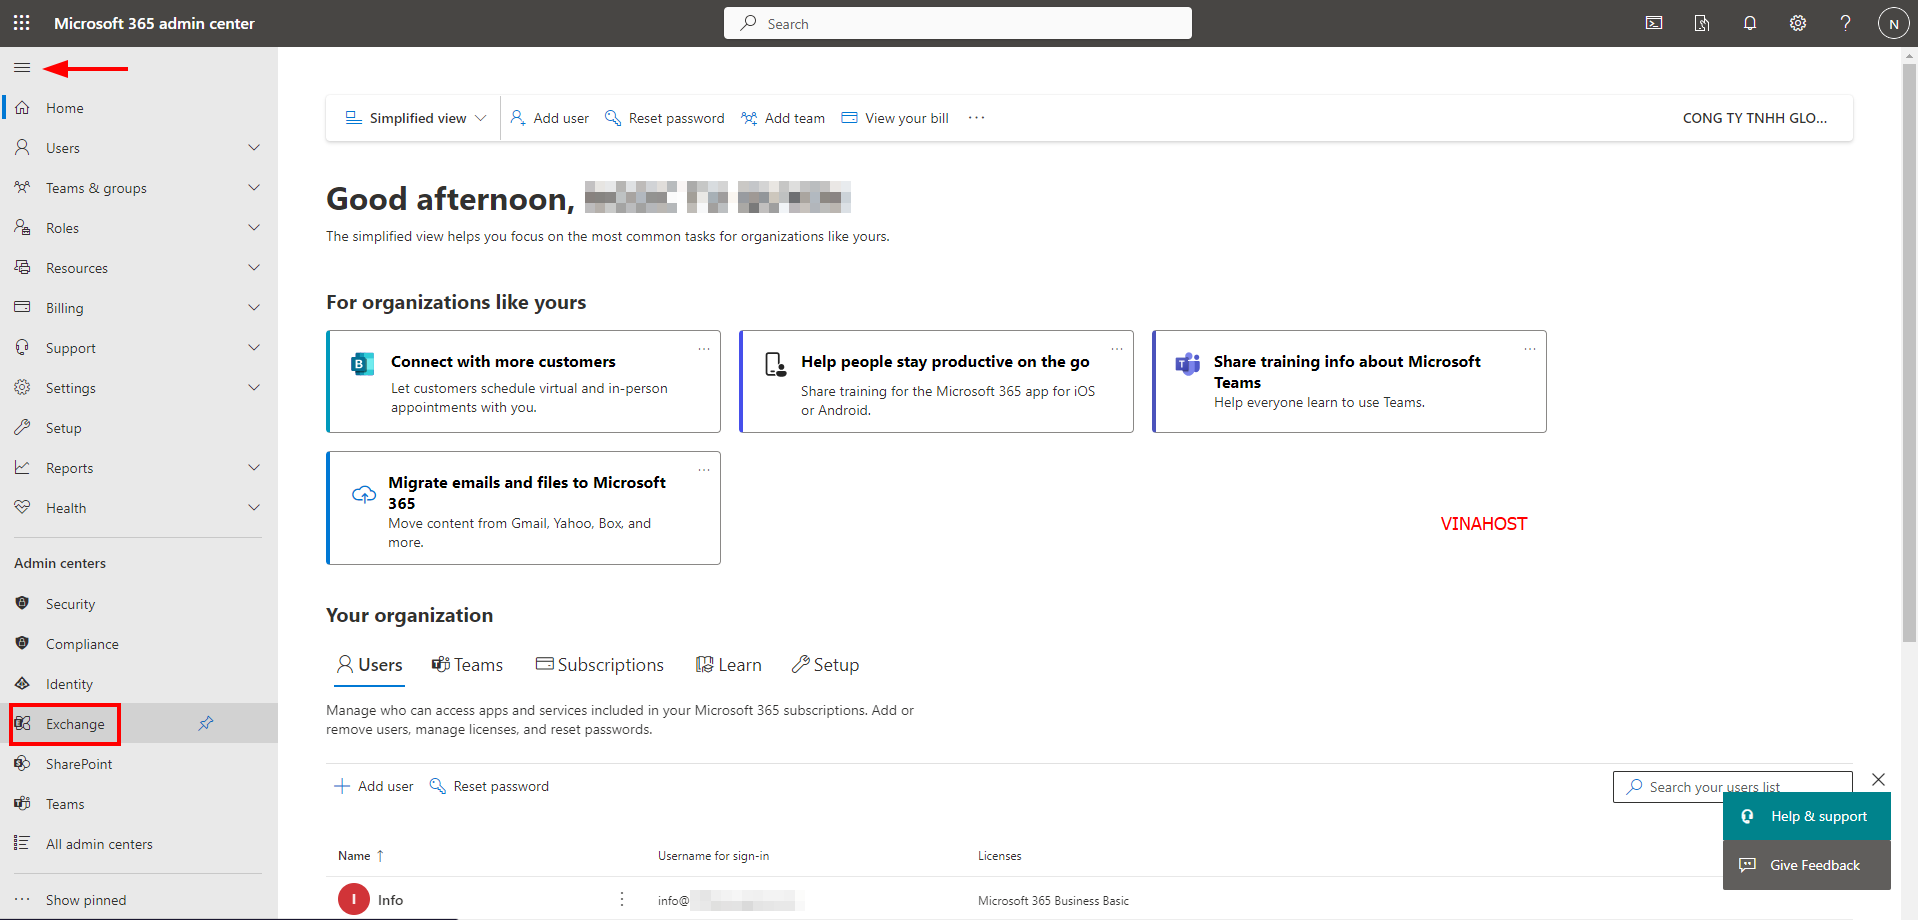Open the settings gear in header
The height and width of the screenshot is (920, 1918).
click(1797, 23)
